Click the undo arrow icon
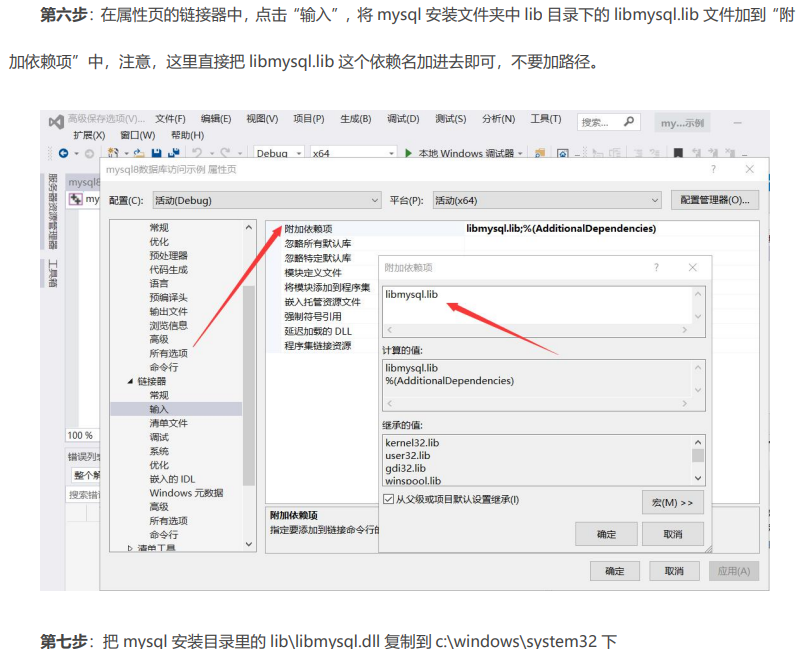803x649 pixels. 197,153
